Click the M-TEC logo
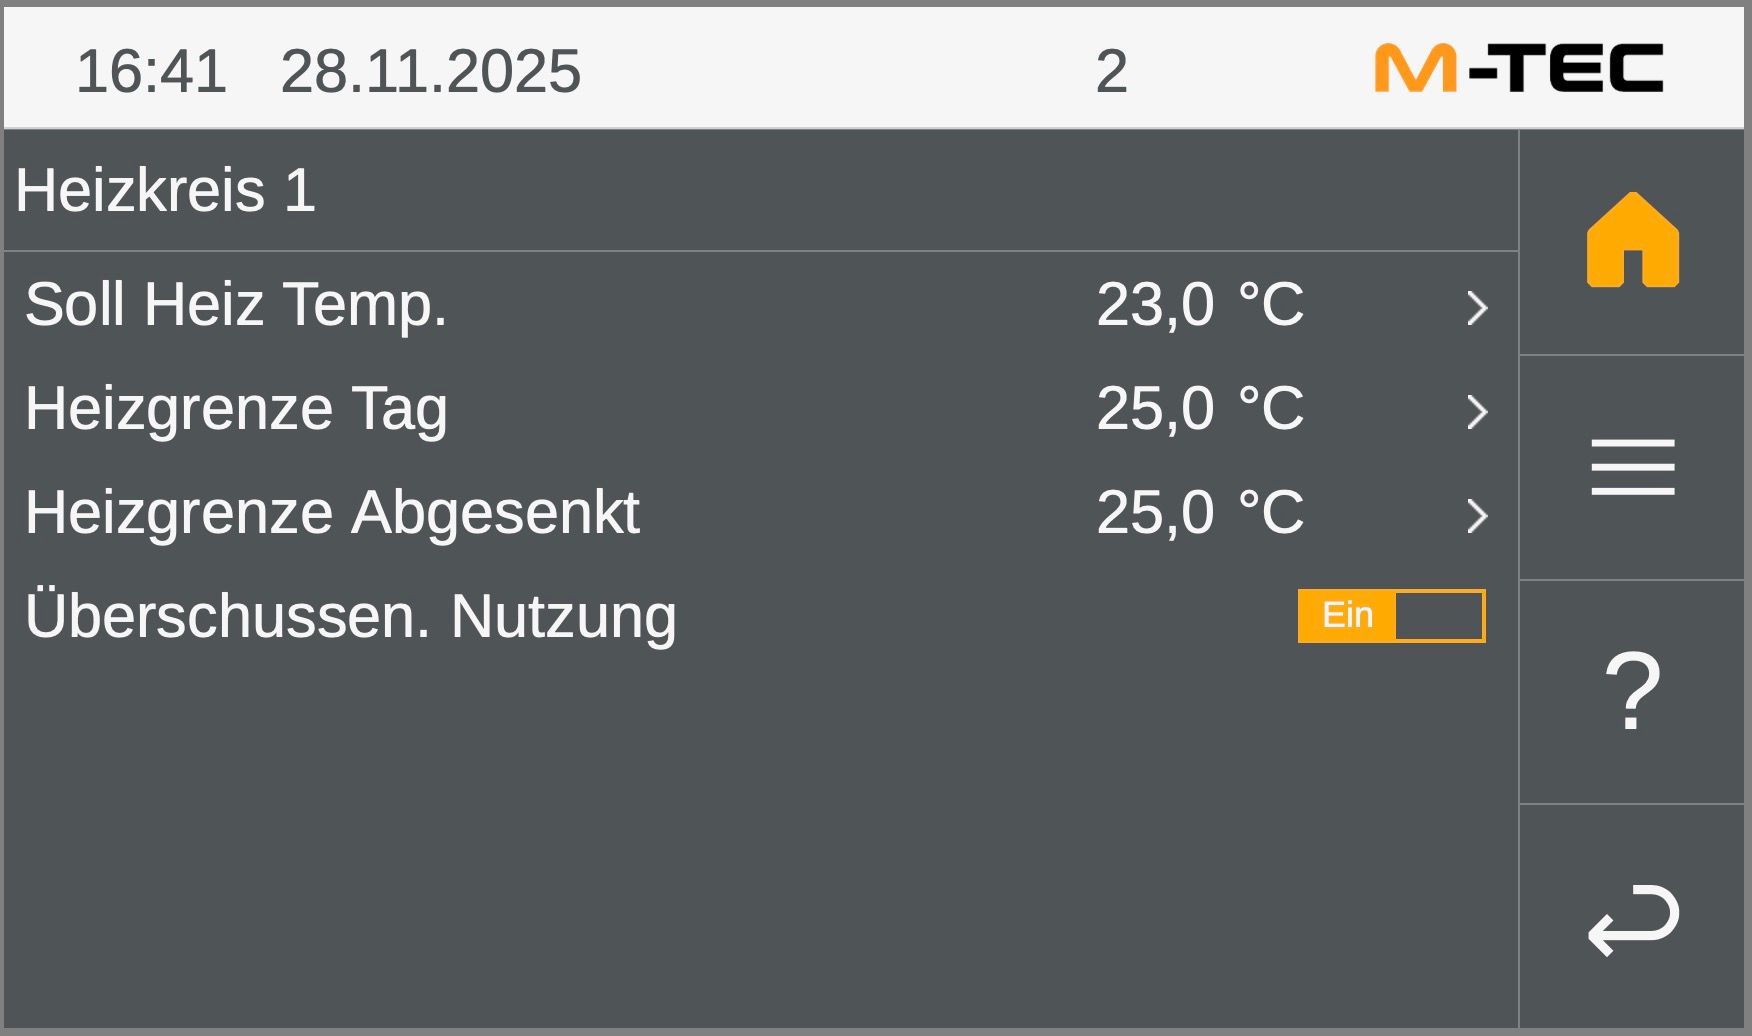 click(x=1518, y=69)
